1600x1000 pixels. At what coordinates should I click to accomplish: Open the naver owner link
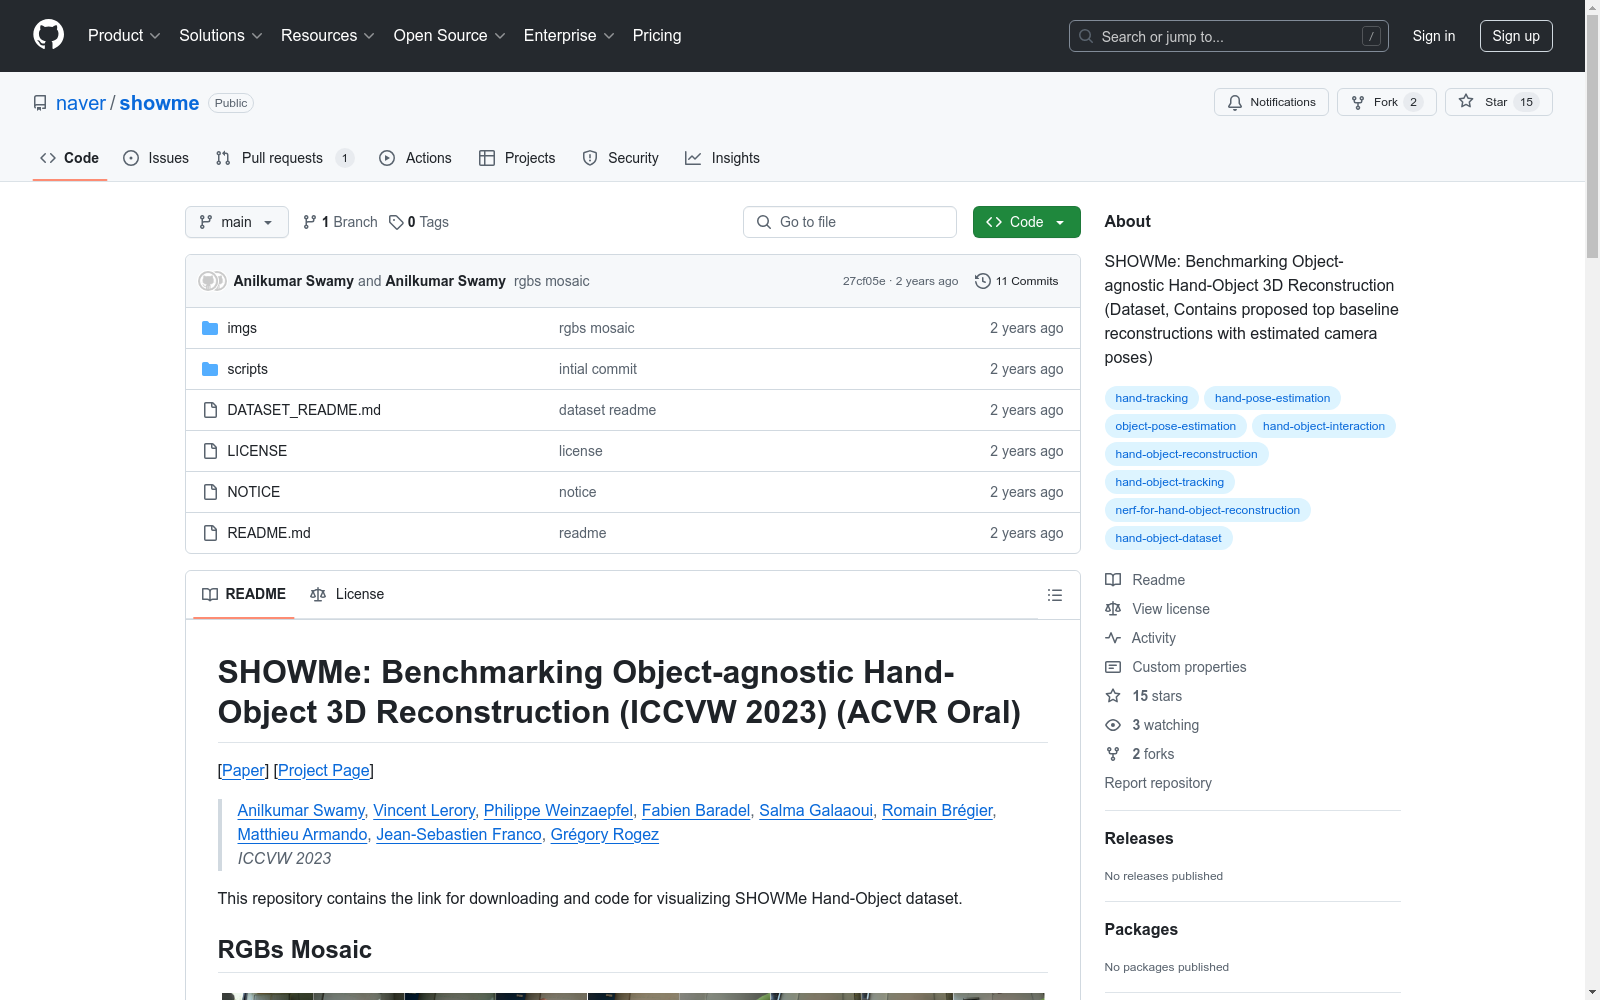(81, 103)
